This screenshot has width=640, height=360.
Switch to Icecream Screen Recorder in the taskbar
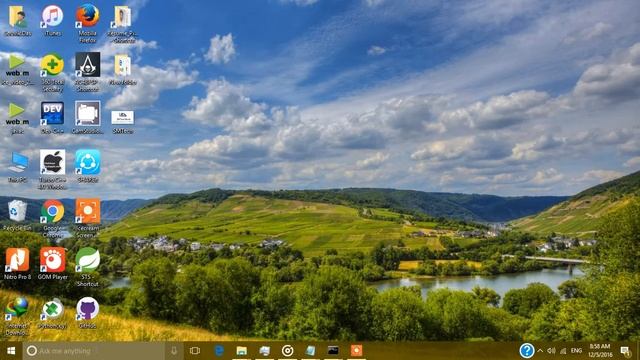356,351
